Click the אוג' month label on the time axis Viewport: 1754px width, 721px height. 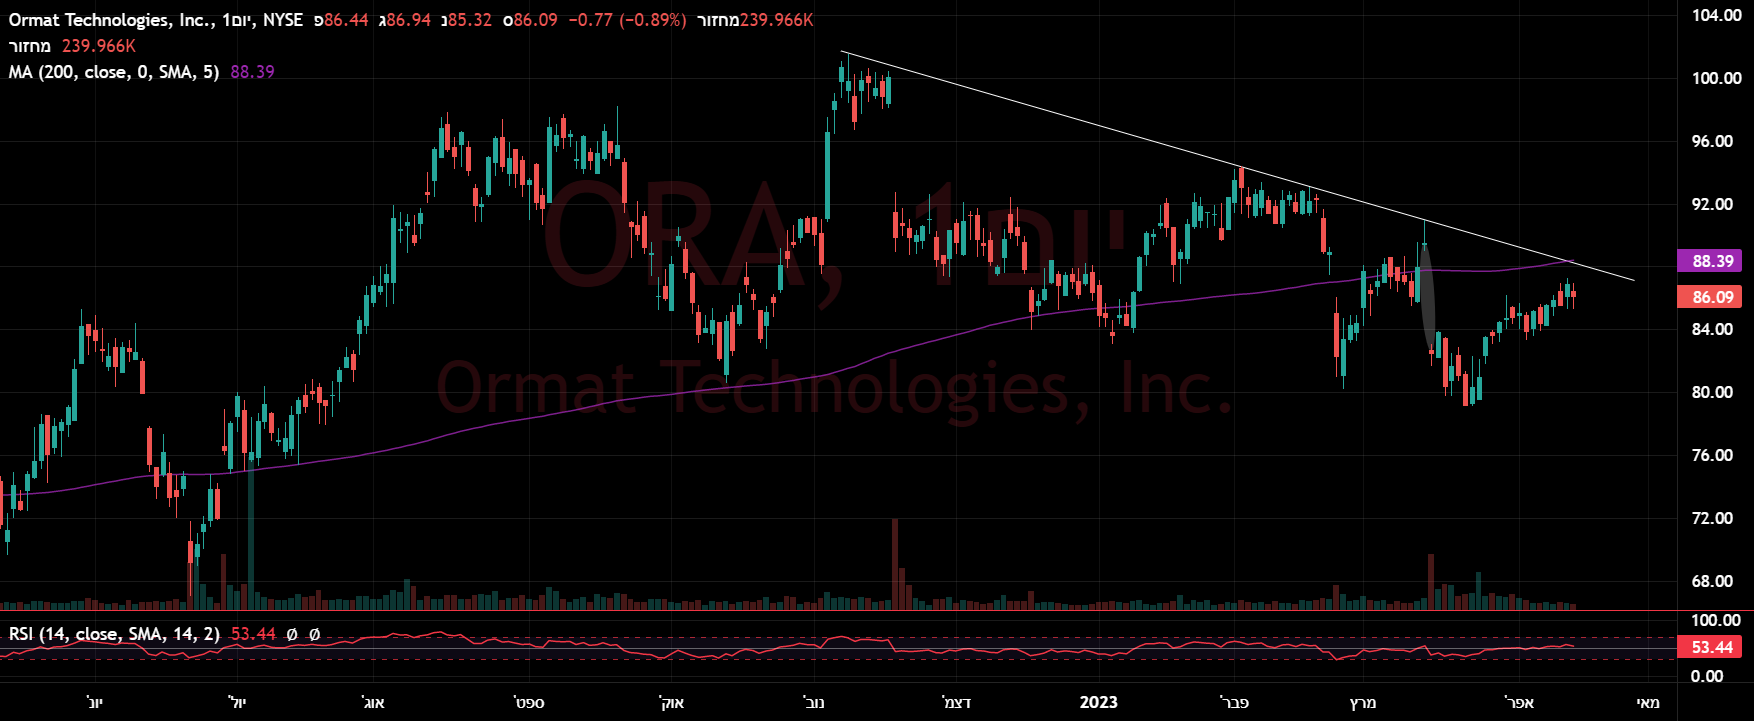(373, 702)
